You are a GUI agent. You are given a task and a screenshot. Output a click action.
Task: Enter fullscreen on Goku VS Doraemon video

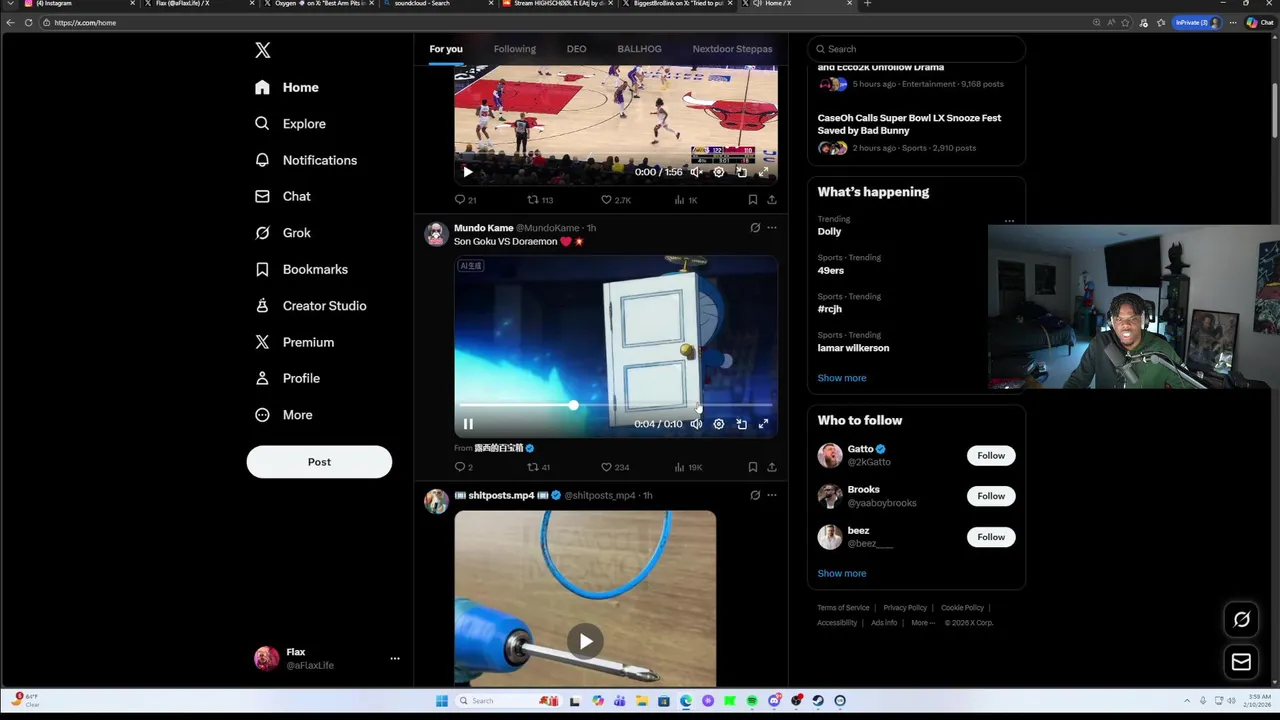(763, 424)
